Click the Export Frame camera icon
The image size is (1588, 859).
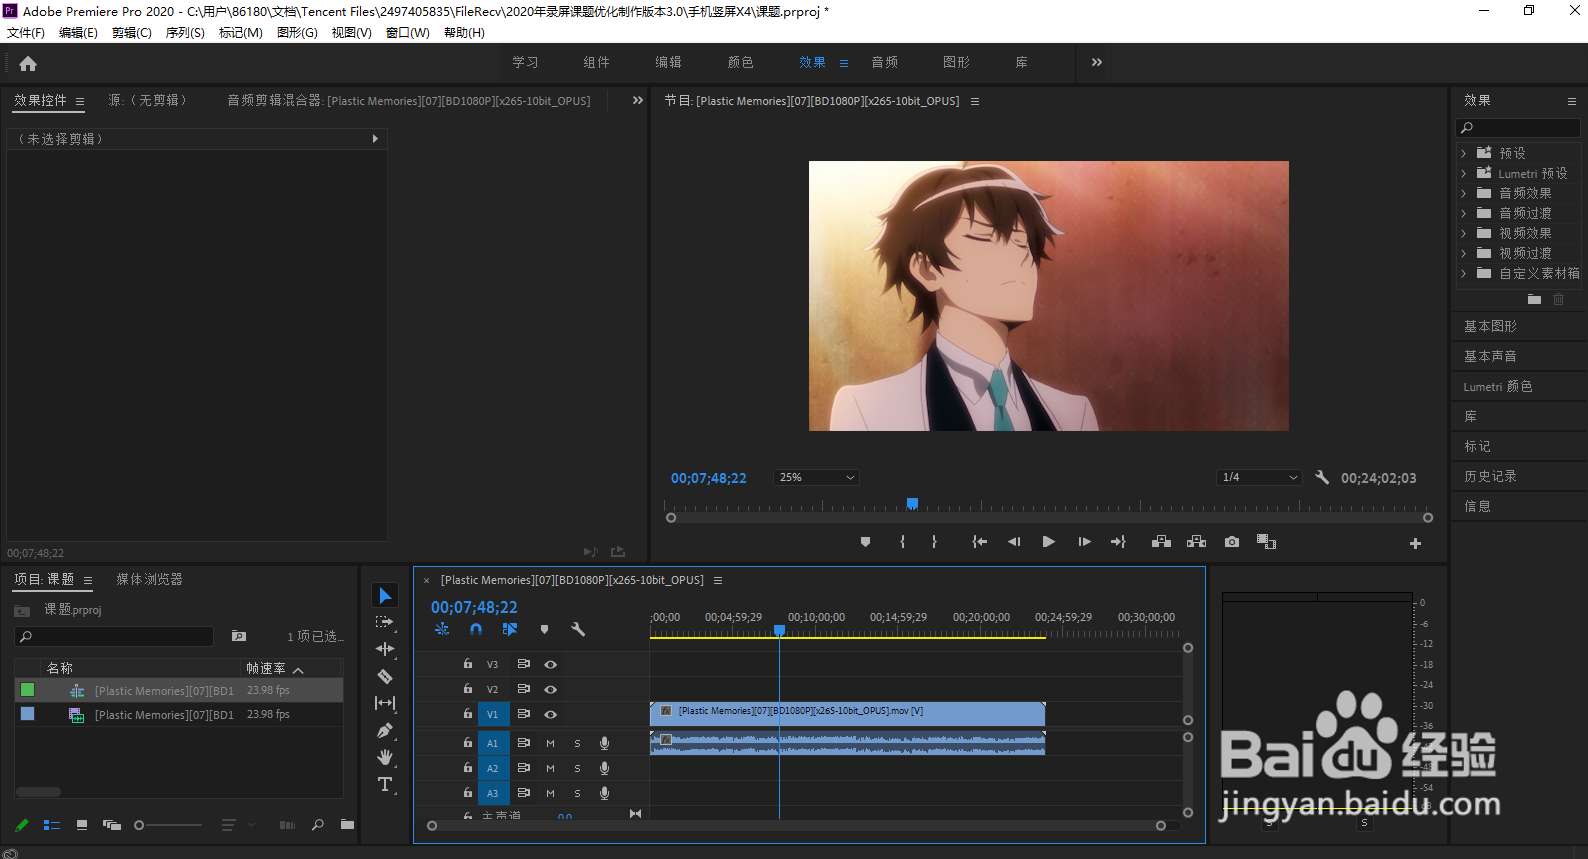pos(1232,542)
